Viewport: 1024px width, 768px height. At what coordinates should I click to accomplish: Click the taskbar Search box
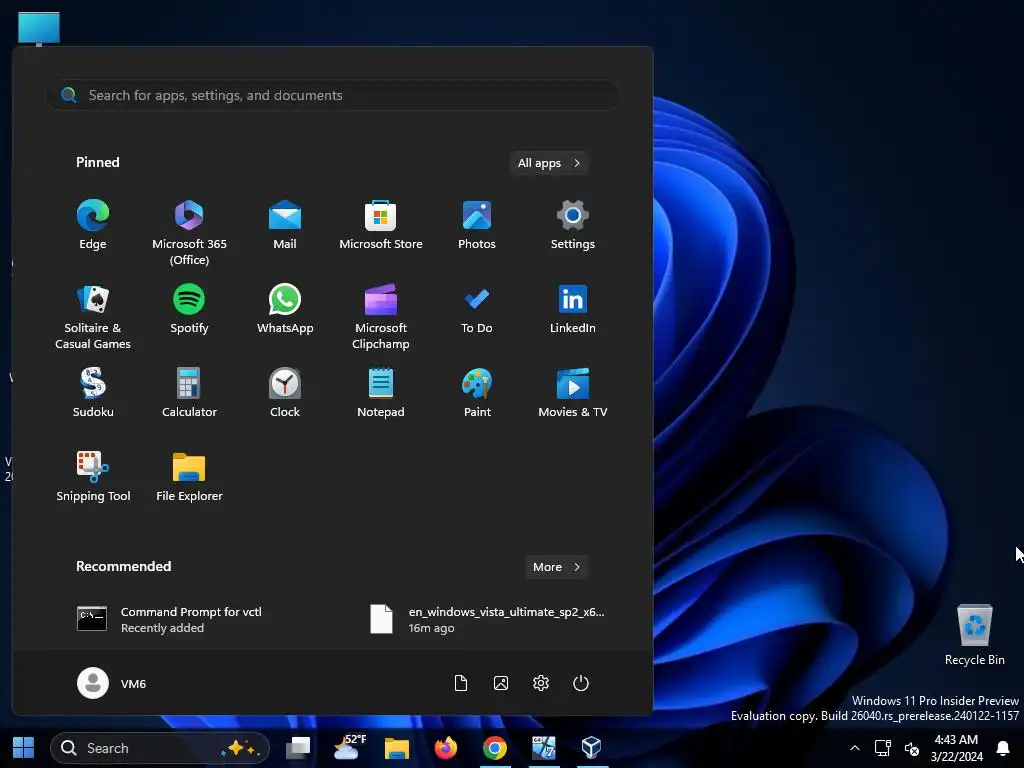(160, 748)
